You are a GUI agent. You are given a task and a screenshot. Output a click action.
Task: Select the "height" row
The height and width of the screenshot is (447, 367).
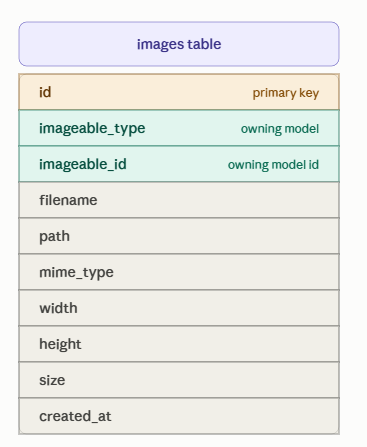[179, 344]
